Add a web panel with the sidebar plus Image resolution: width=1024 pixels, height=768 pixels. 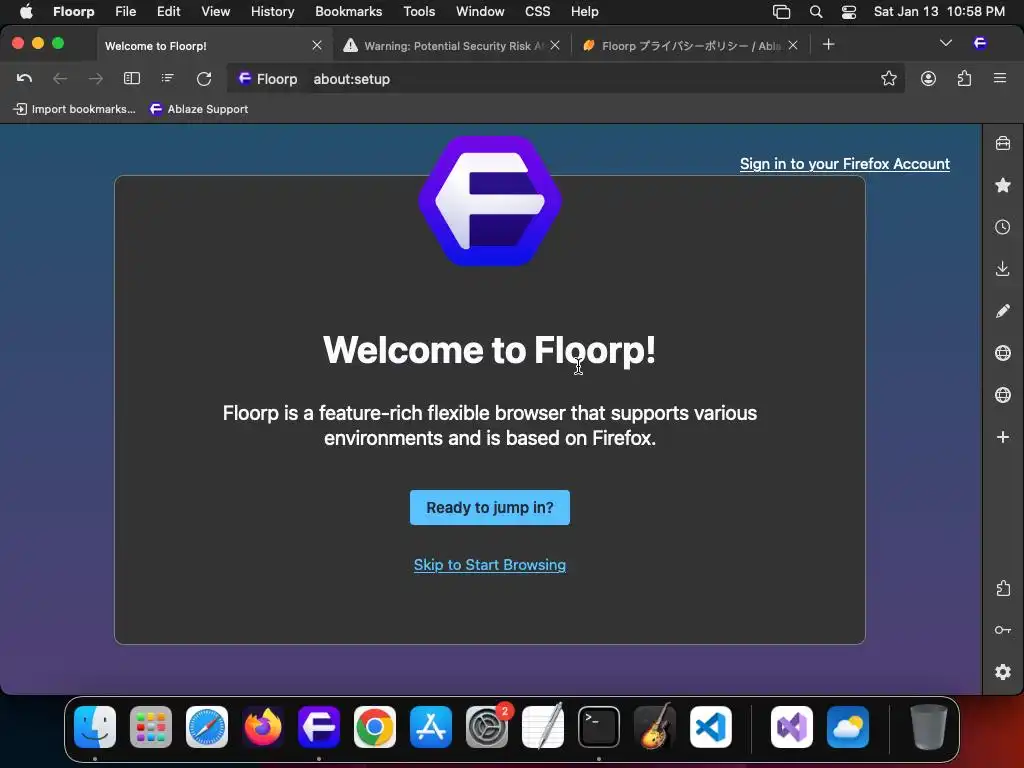tap(1002, 436)
